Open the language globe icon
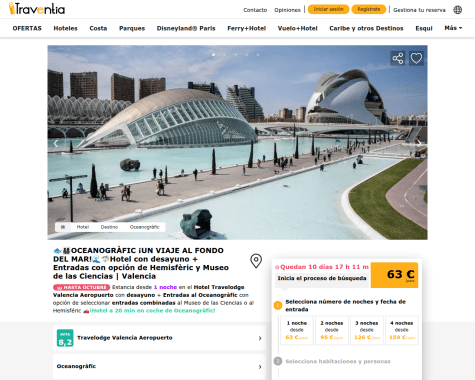The image size is (475, 380). (458, 10)
